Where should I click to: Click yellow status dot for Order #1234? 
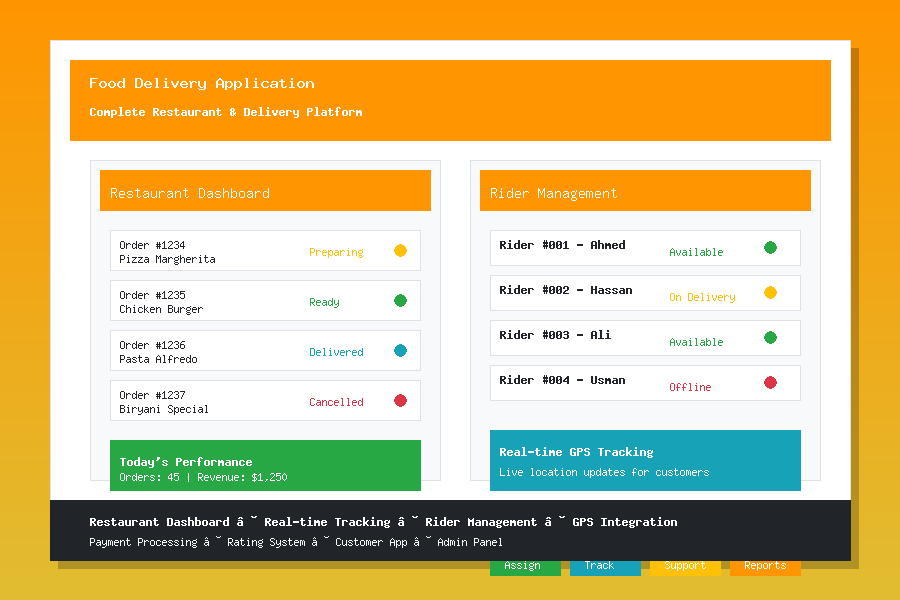pyautogui.click(x=400, y=251)
